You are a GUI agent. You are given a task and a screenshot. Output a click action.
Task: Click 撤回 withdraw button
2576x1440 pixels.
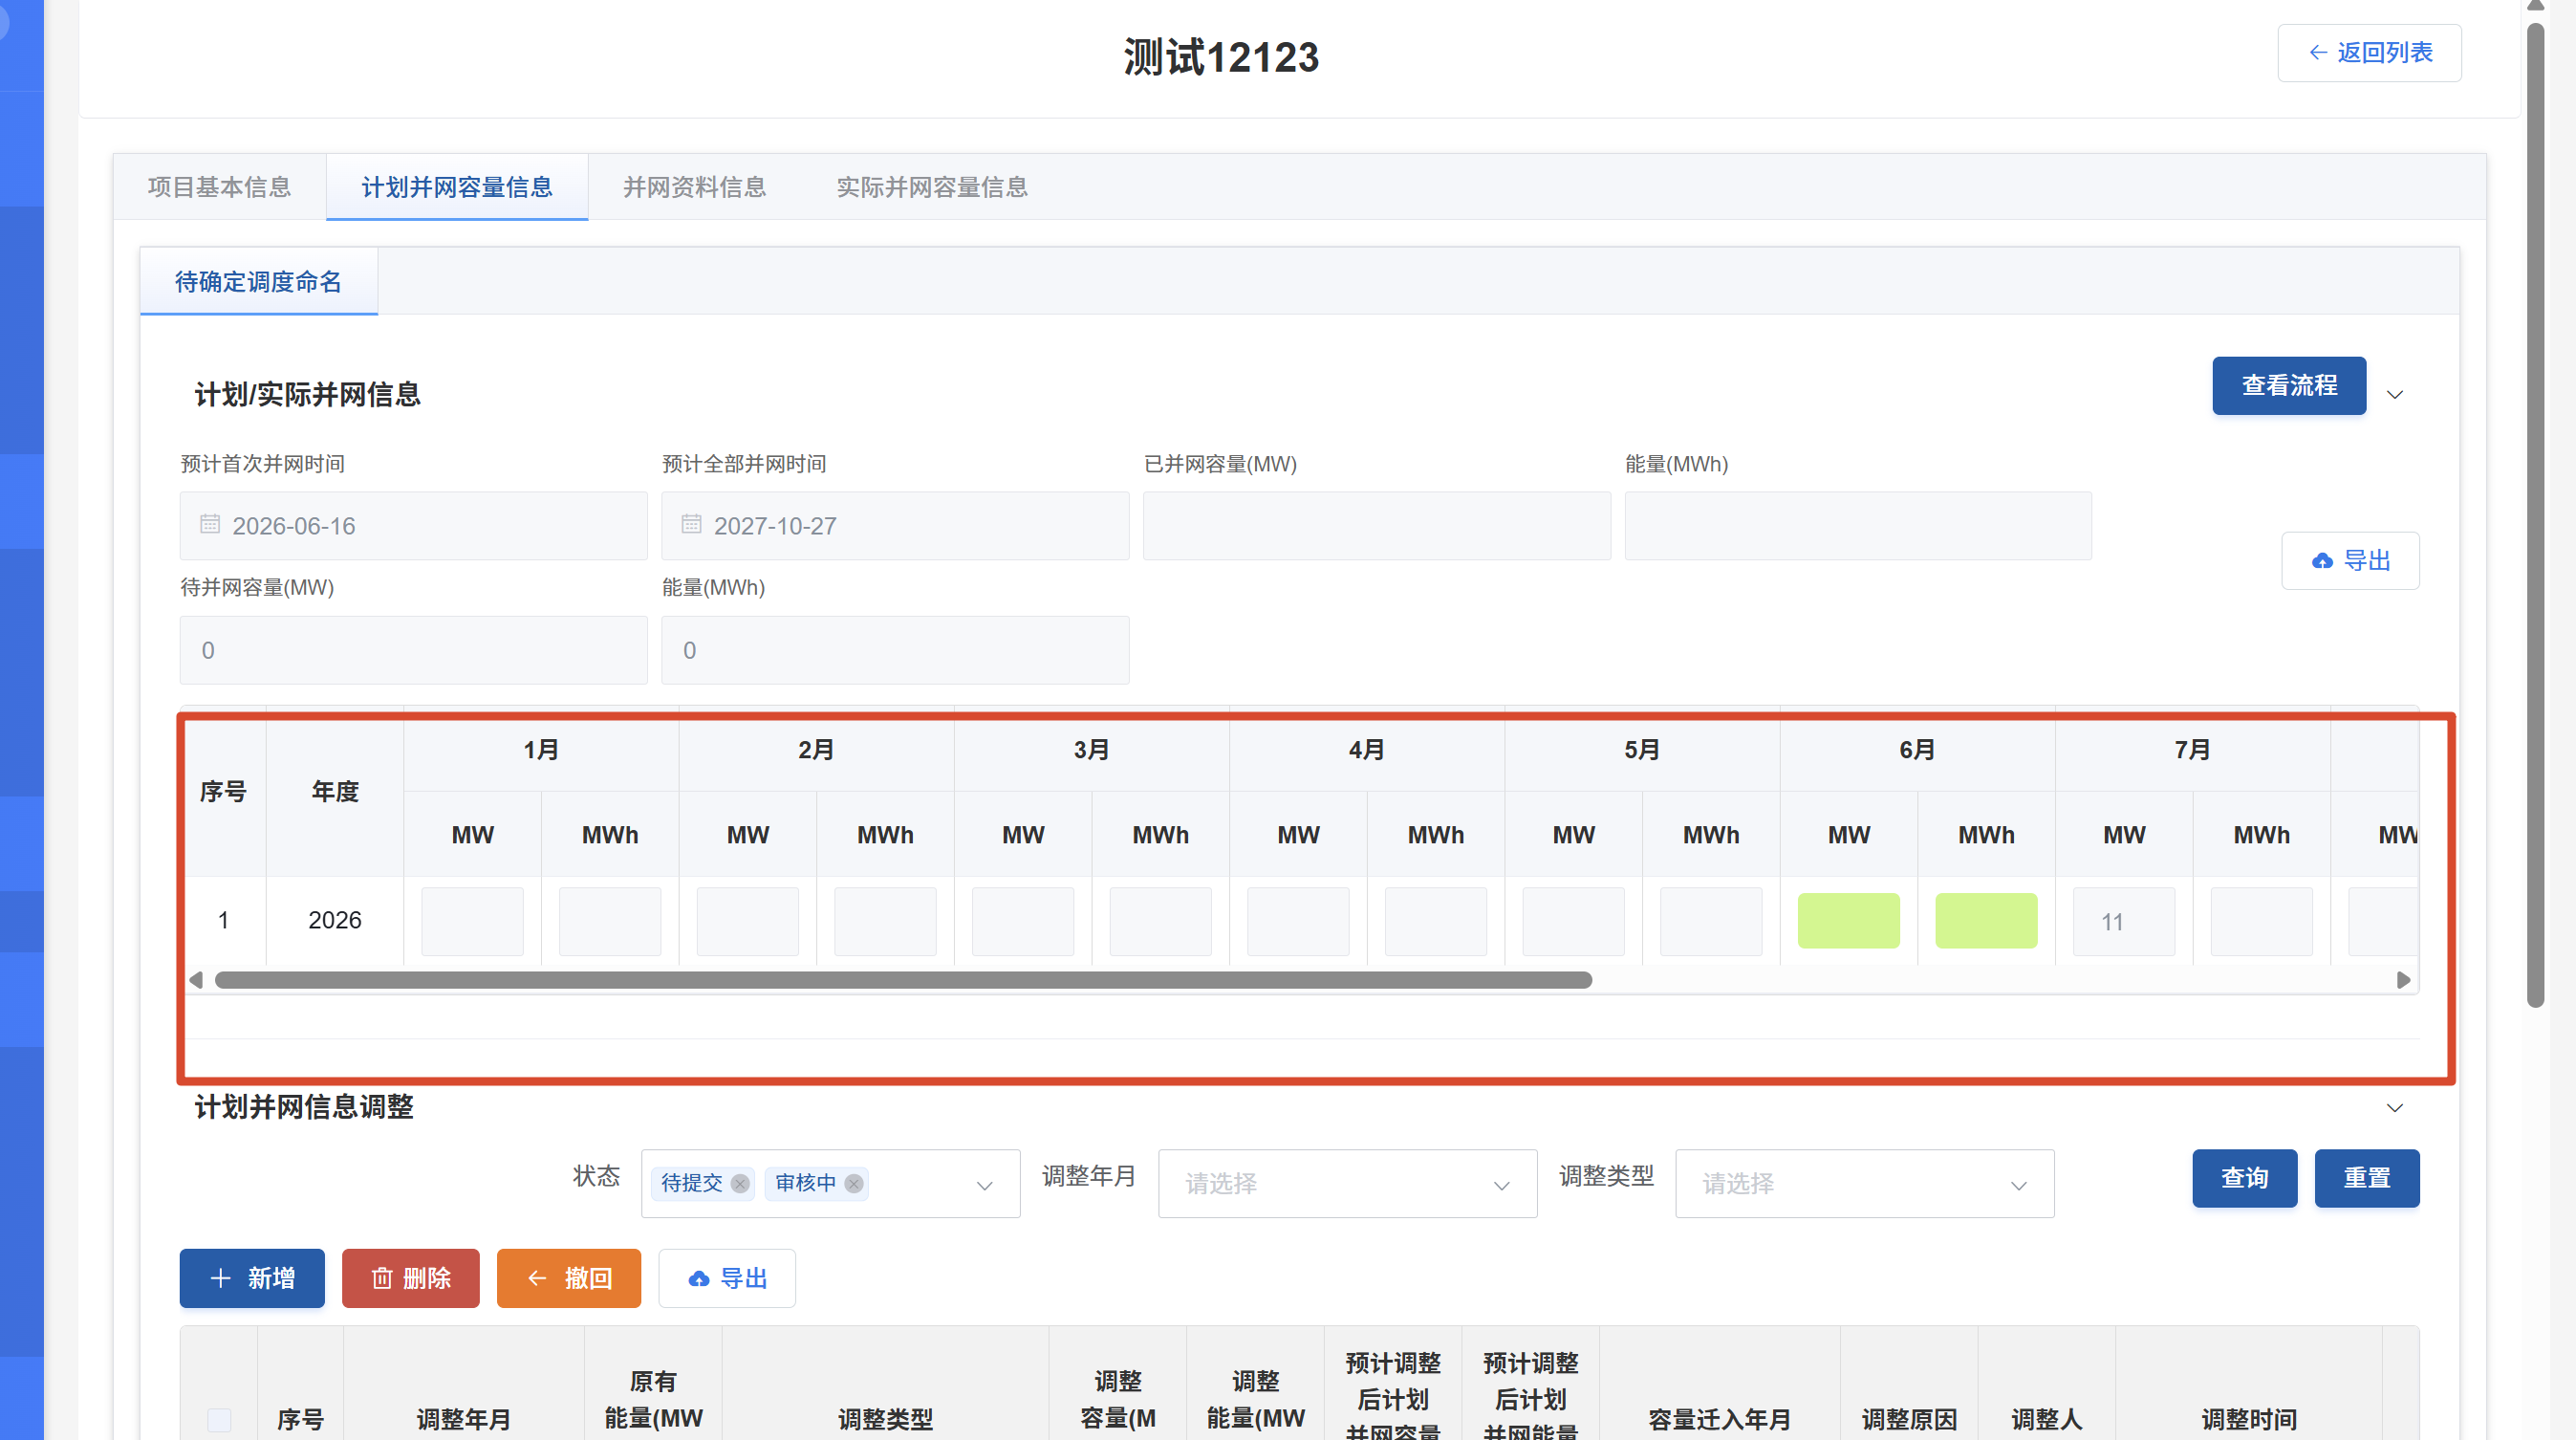[x=569, y=1278]
